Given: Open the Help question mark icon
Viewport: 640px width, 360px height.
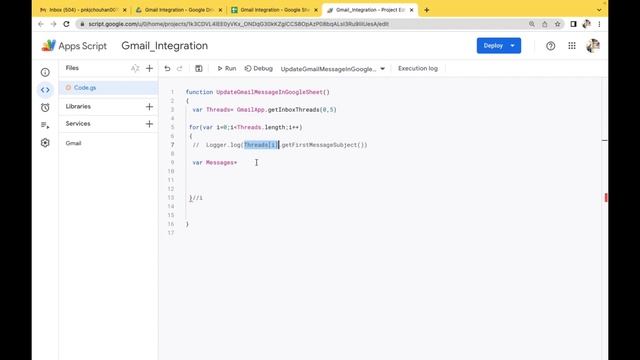Looking at the screenshot, I should 550,46.
